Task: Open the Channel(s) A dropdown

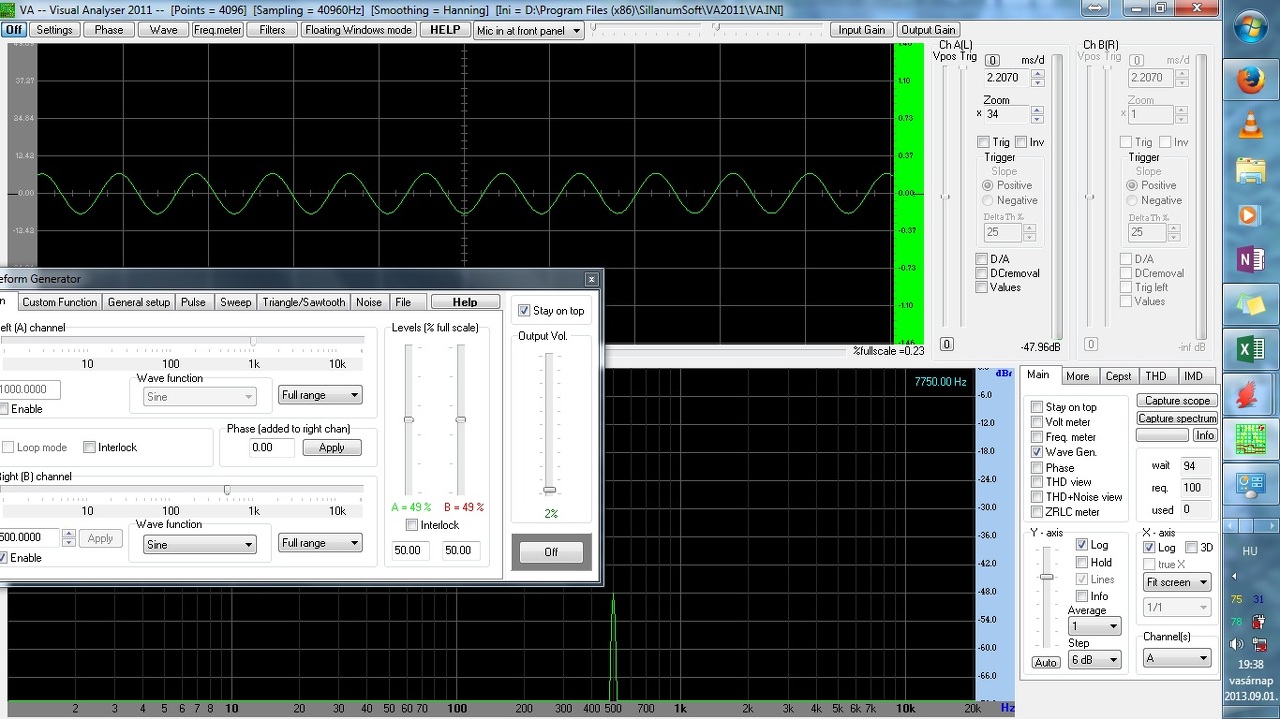Action: (x=1178, y=657)
